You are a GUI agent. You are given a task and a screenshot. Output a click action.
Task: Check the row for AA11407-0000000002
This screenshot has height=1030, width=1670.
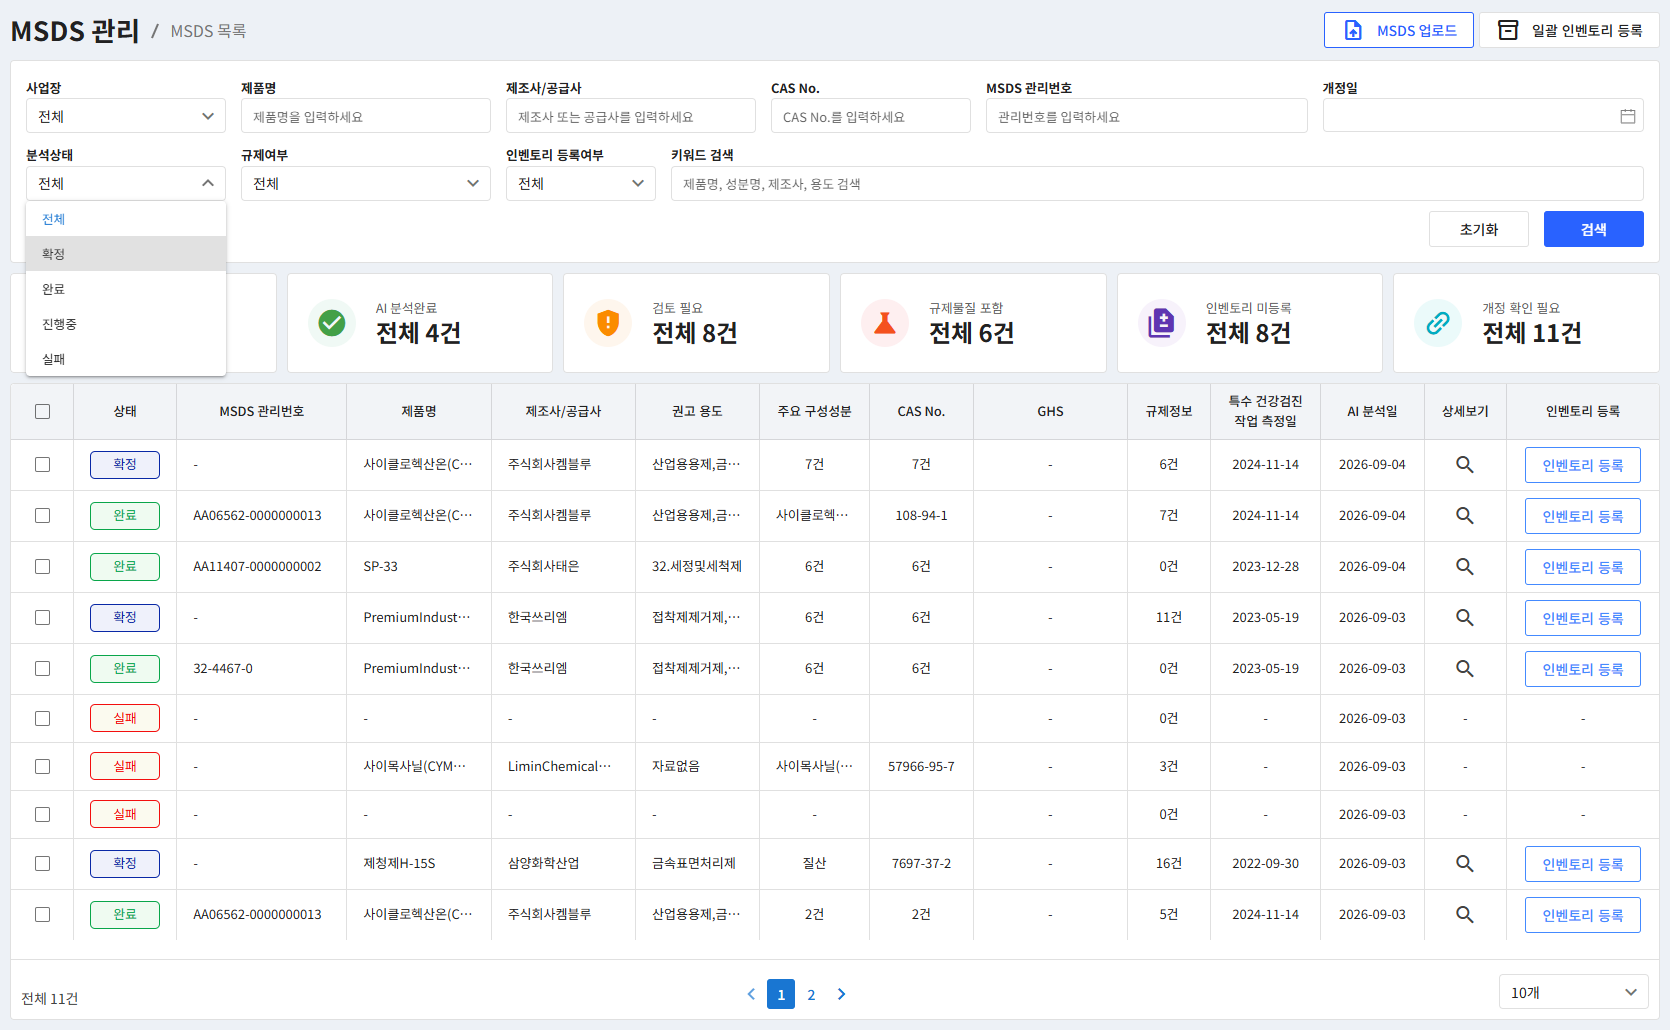[42, 566]
